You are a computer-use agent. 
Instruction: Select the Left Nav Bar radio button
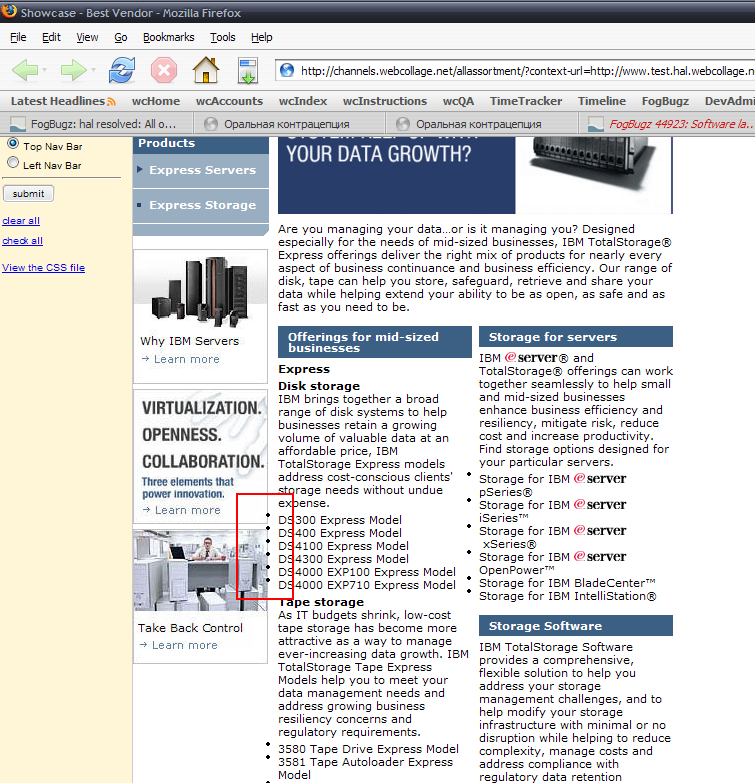(13, 162)
